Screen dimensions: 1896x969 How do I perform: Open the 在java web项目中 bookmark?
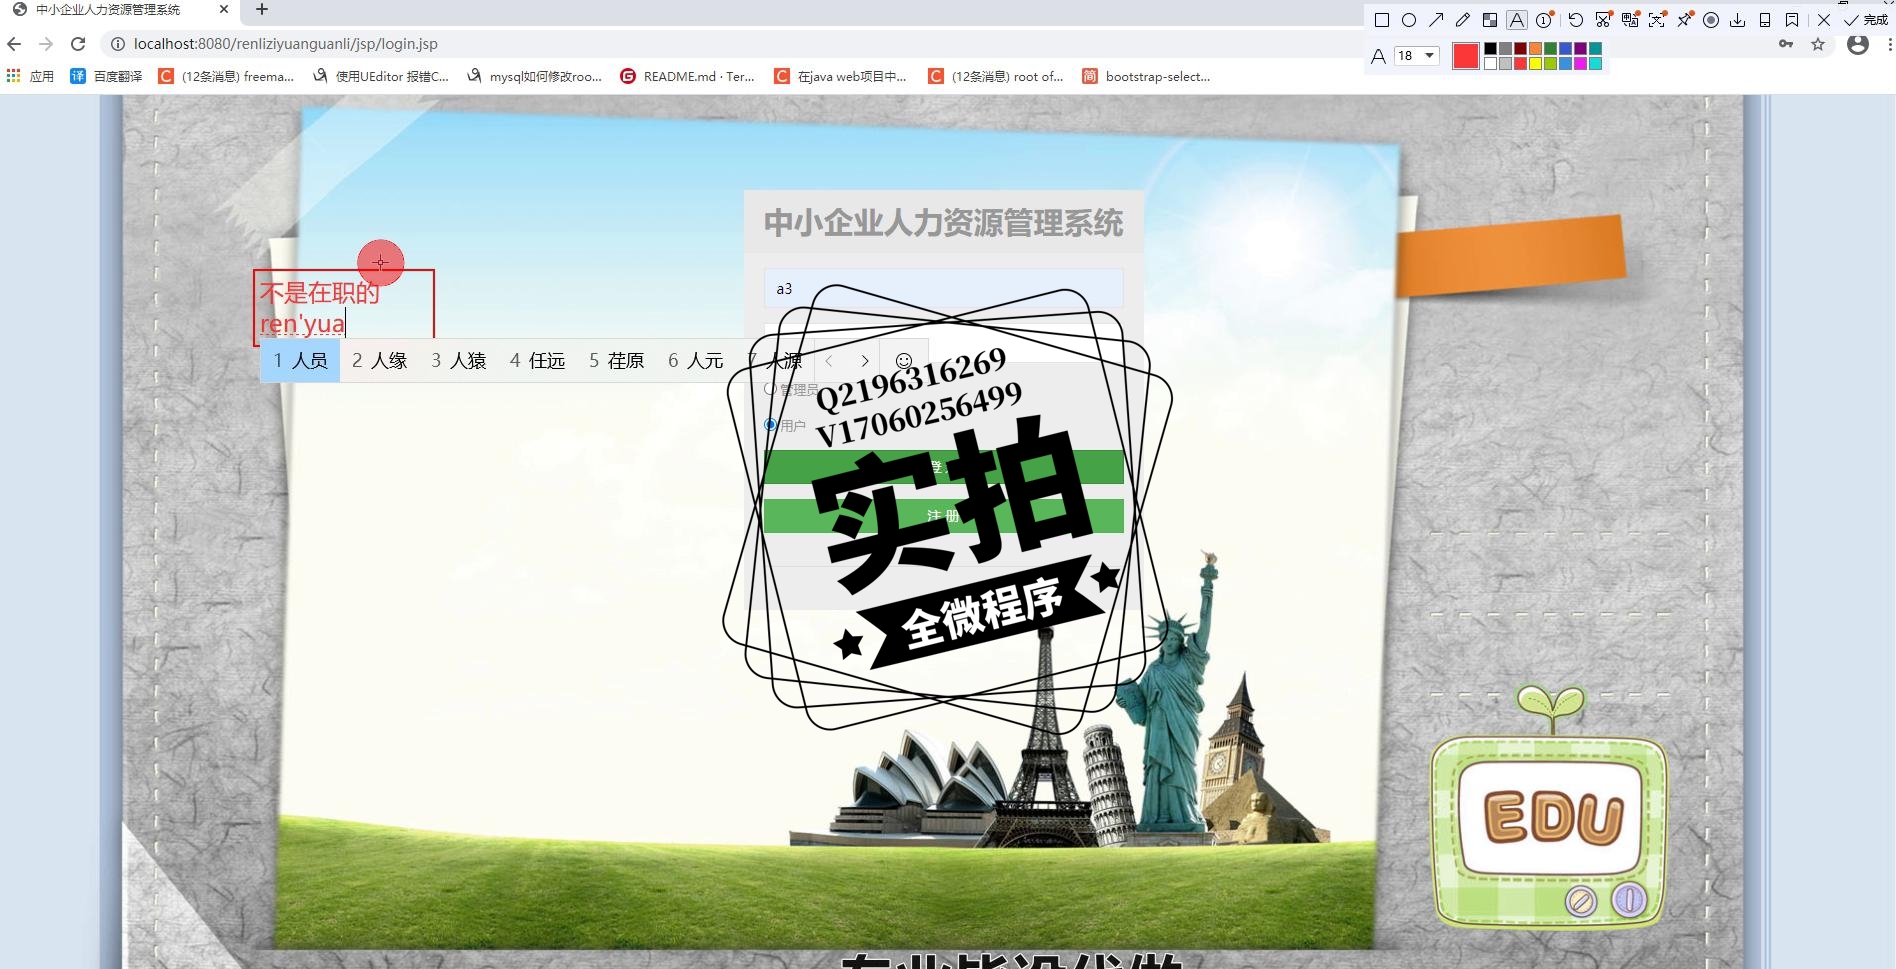(841, 76)
